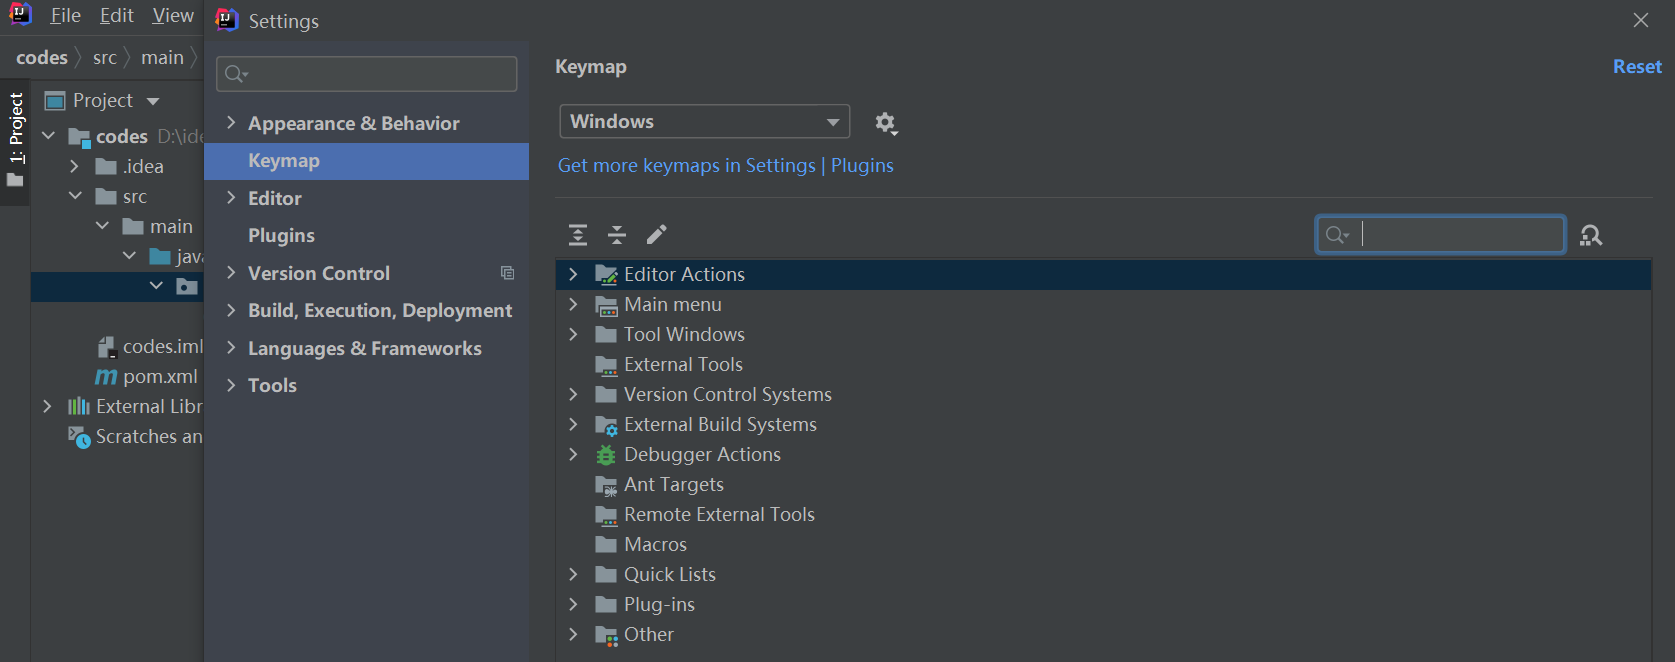Expand the Version Control Systems keymap group

pos(573,395)
